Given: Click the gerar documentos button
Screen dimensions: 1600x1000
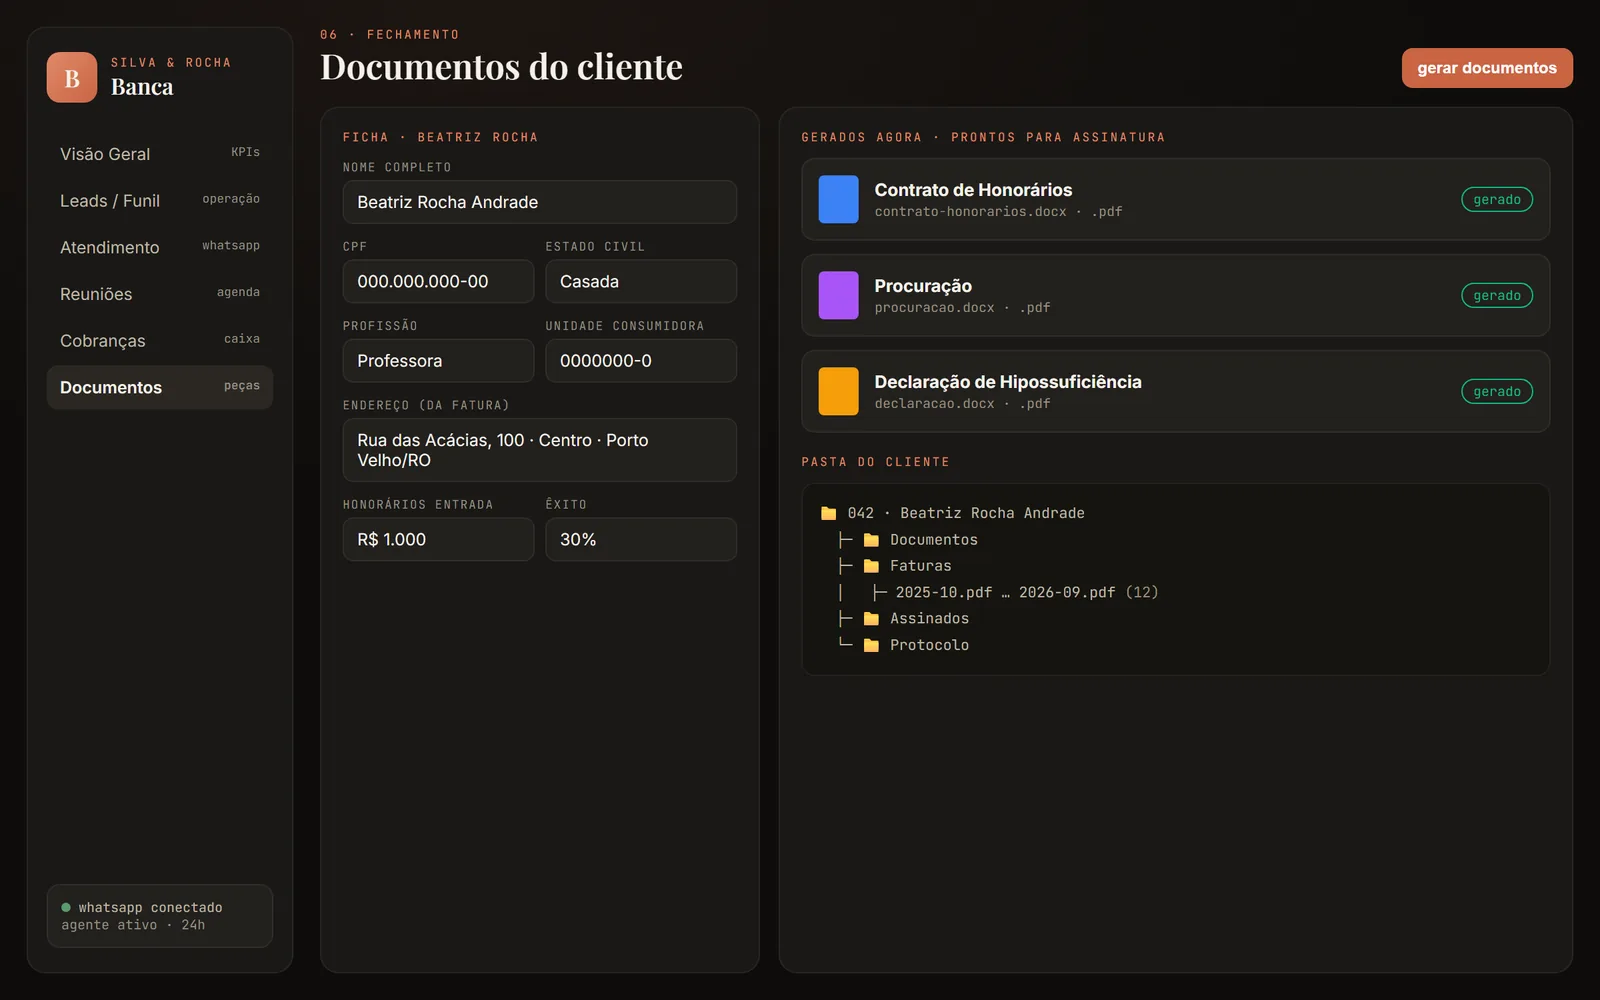Looking at the screenshot, I should pos(1487,68).
